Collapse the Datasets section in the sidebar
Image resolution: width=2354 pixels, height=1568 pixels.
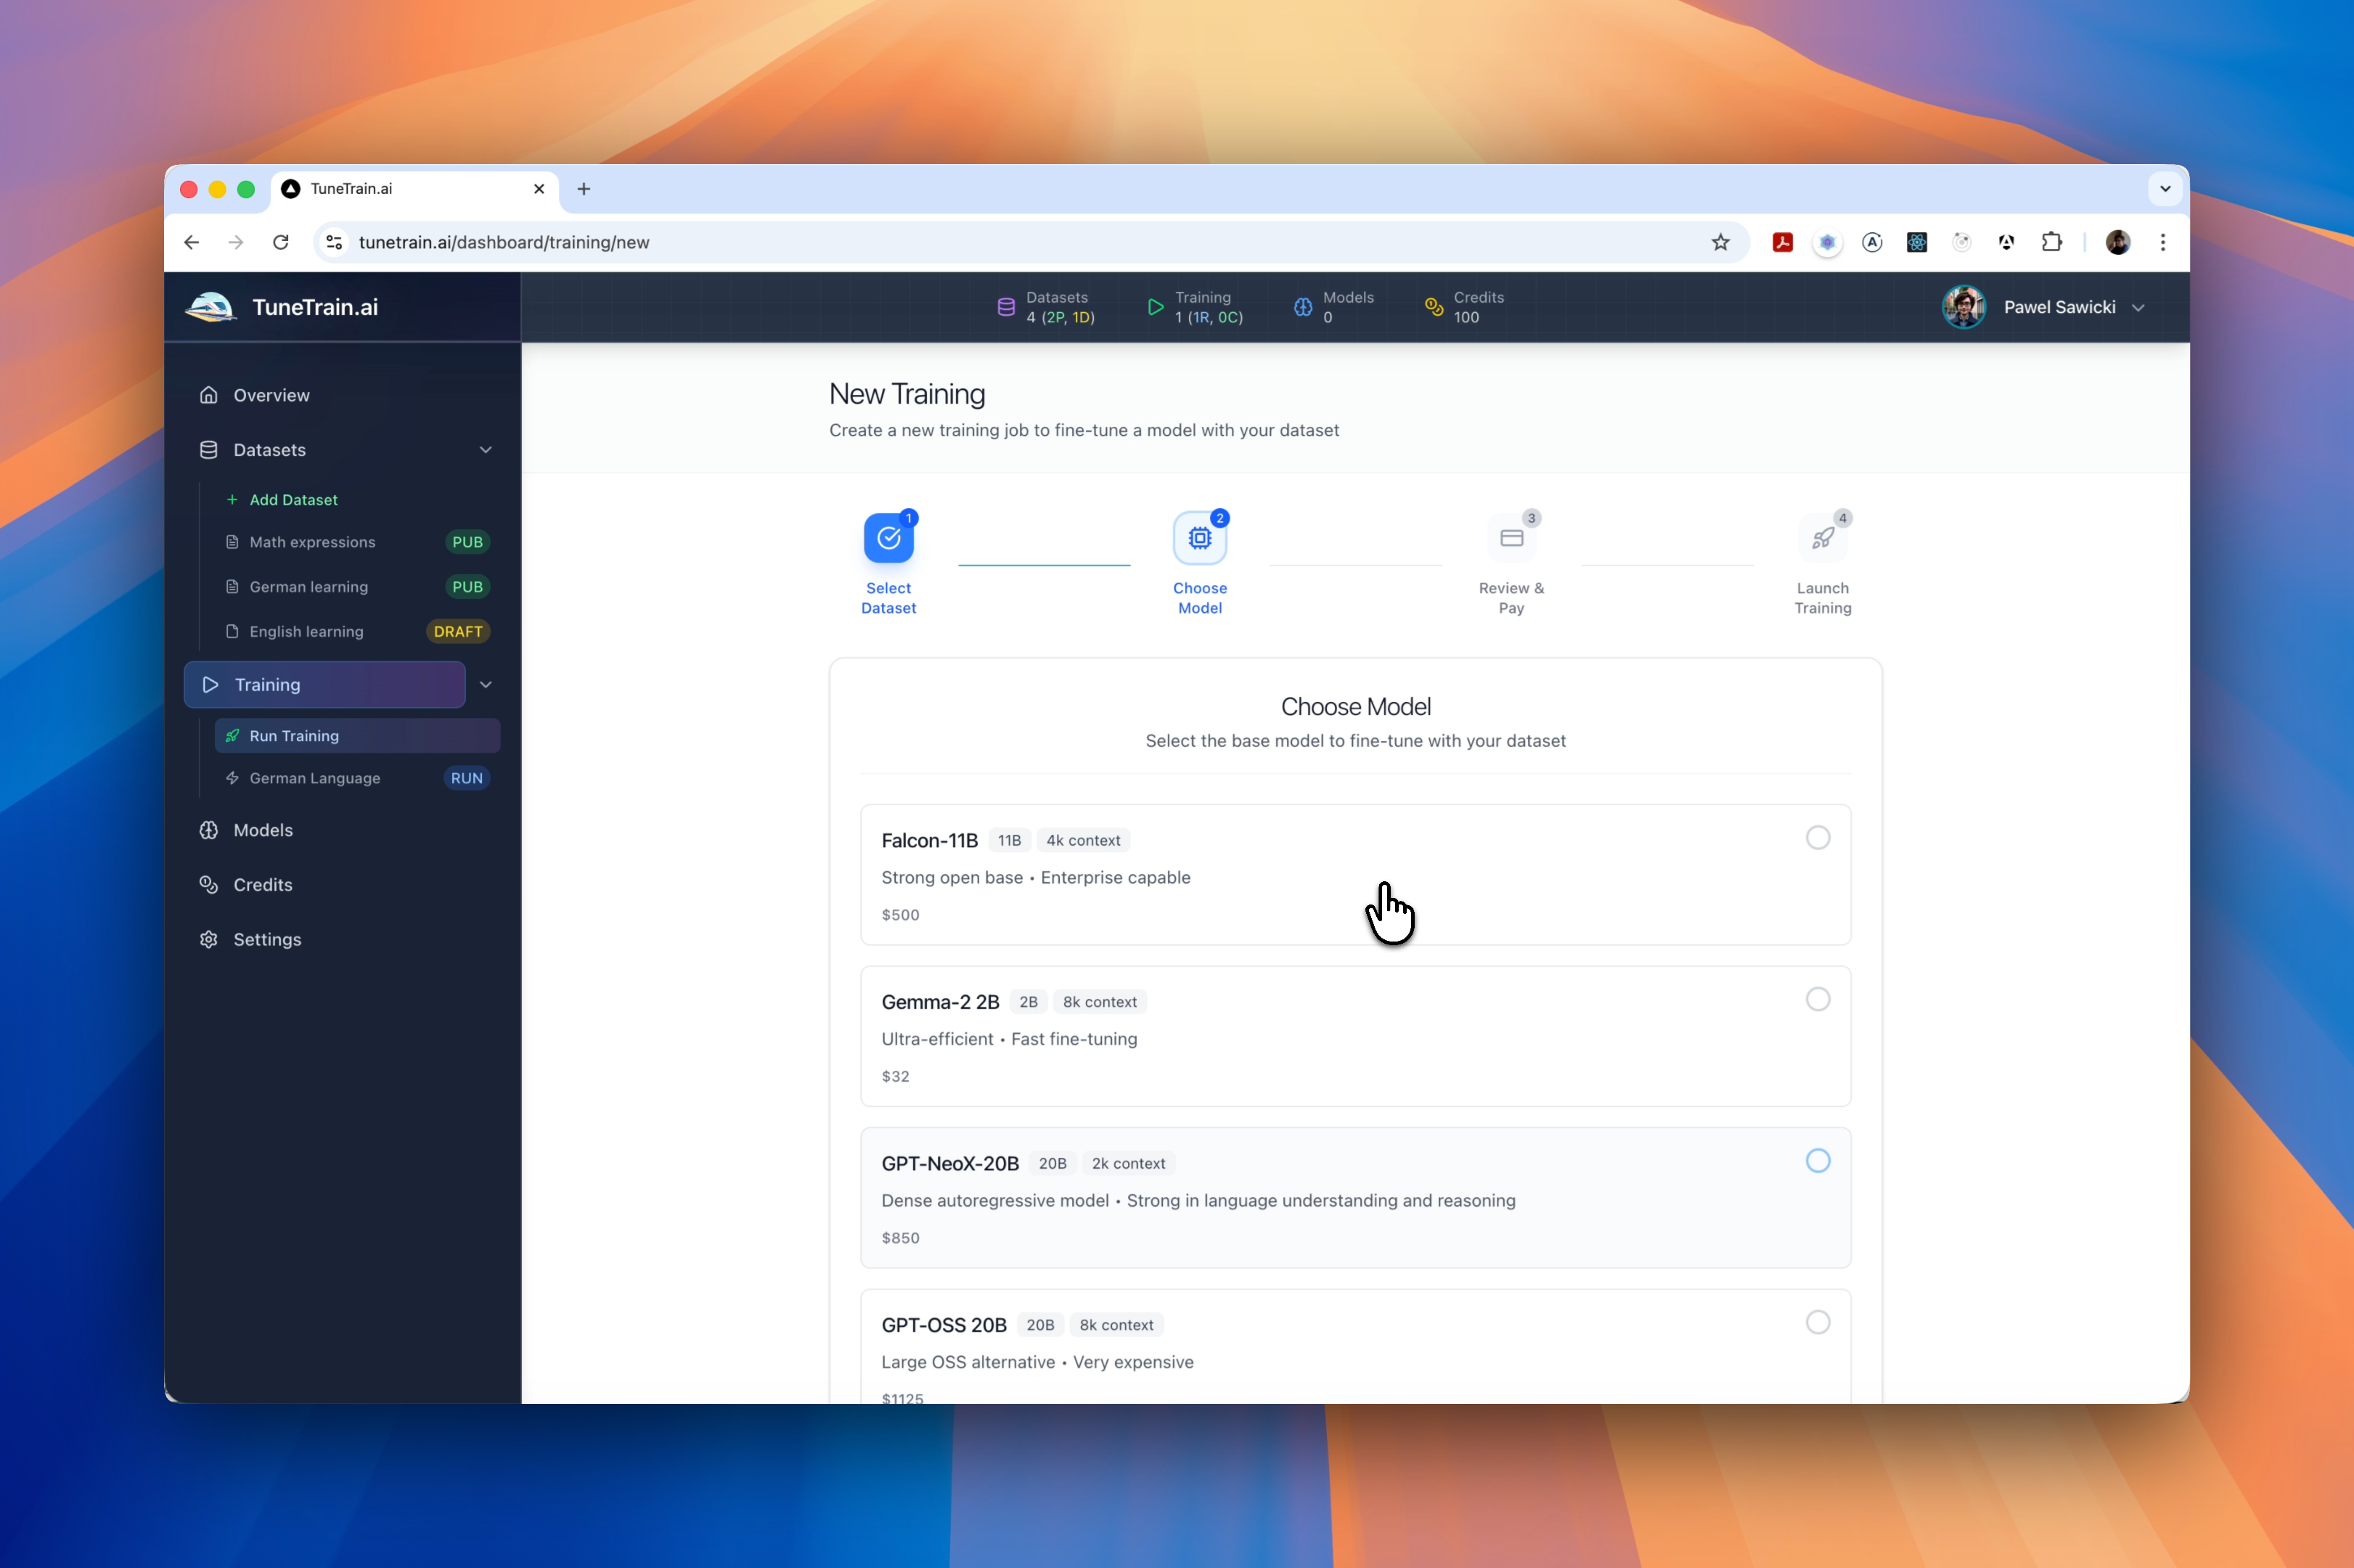point(486,450)
